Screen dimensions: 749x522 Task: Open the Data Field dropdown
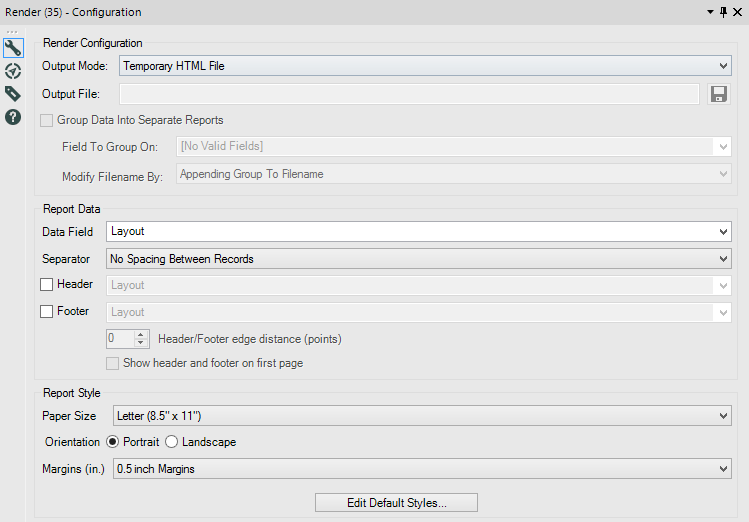[419, 232]
